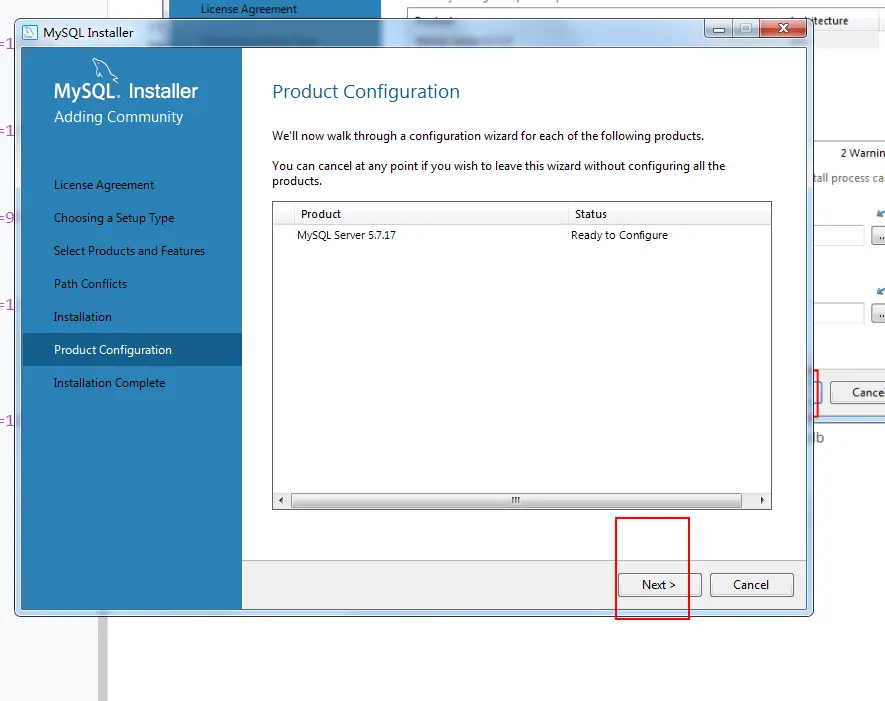Image resolution: width=885 pixels, height=701 pixels.
Task: Open the Select Products and Features step
Action: tap(129, 251)
